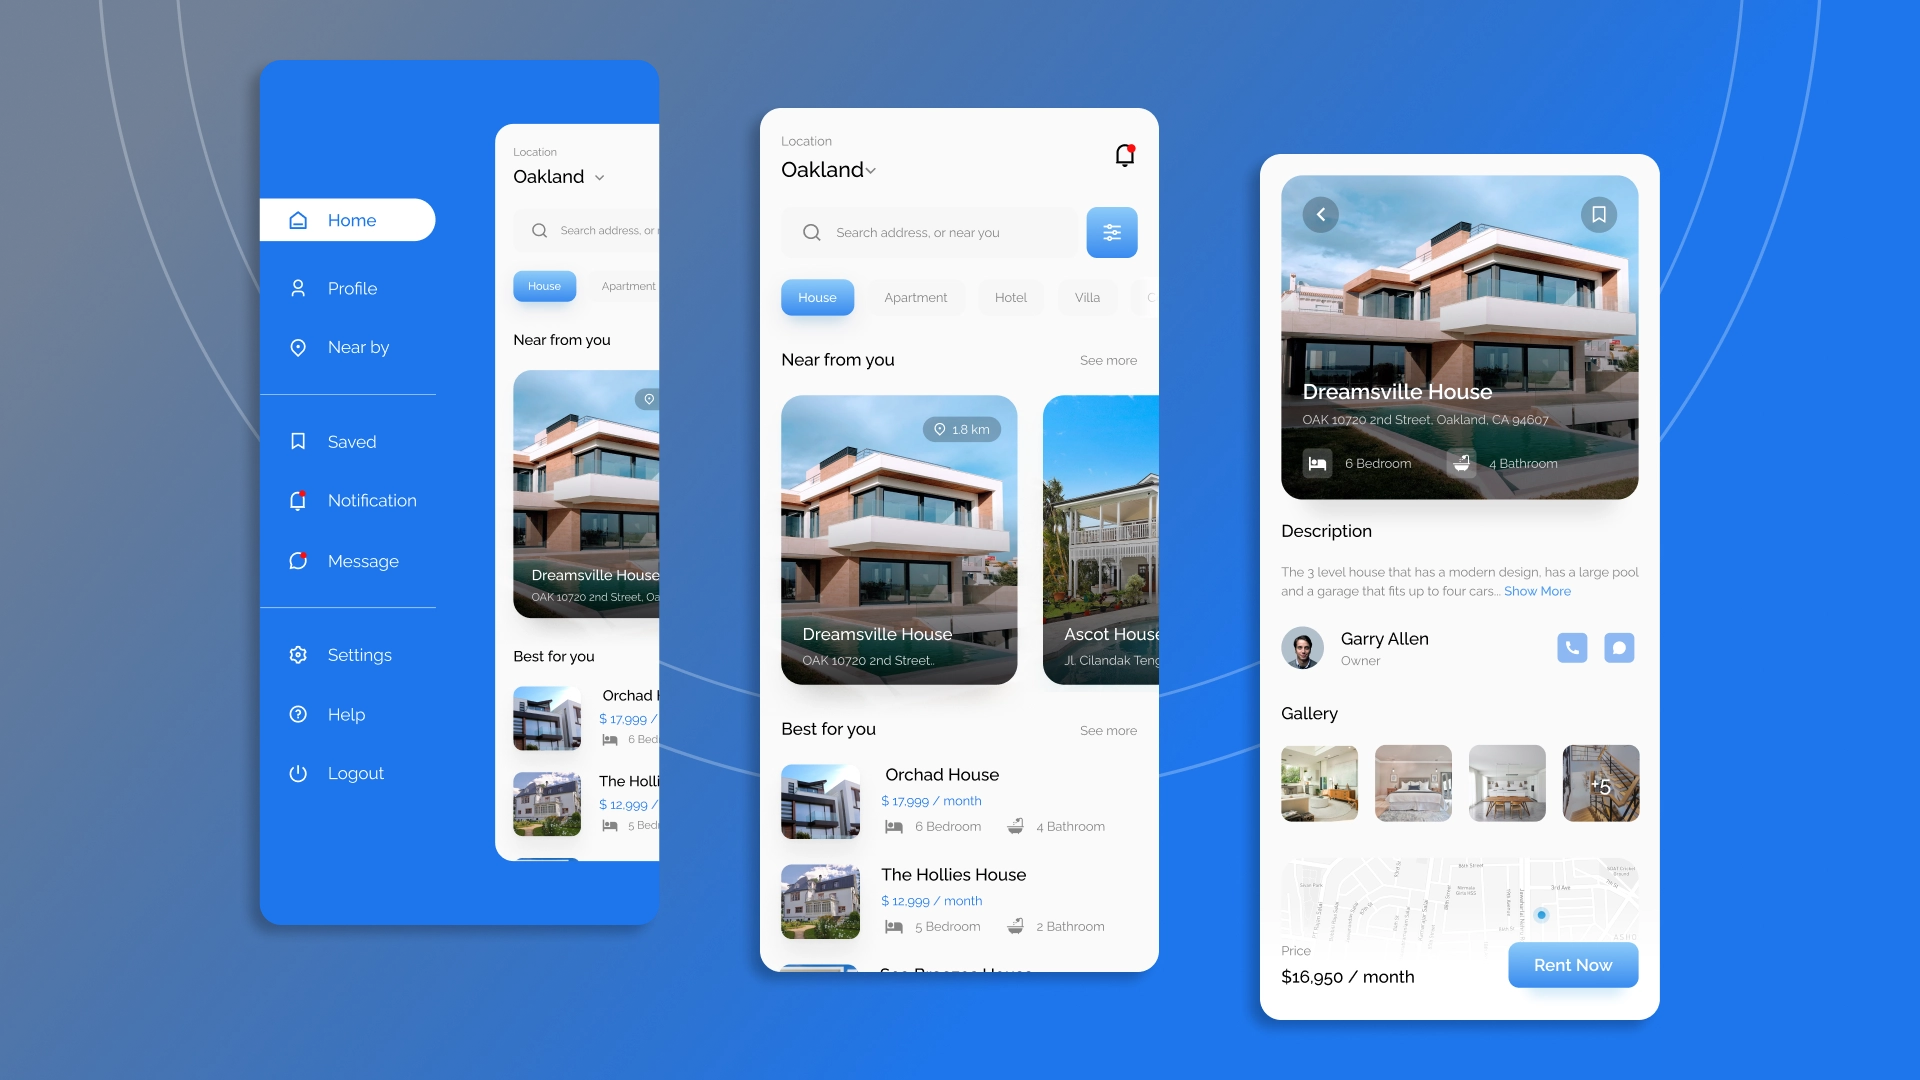Viewport: 1920px width, 1080px height.
Task: Click the gallery thumbnail showing plus 5 more
Action: click(x=1600, y=781)
